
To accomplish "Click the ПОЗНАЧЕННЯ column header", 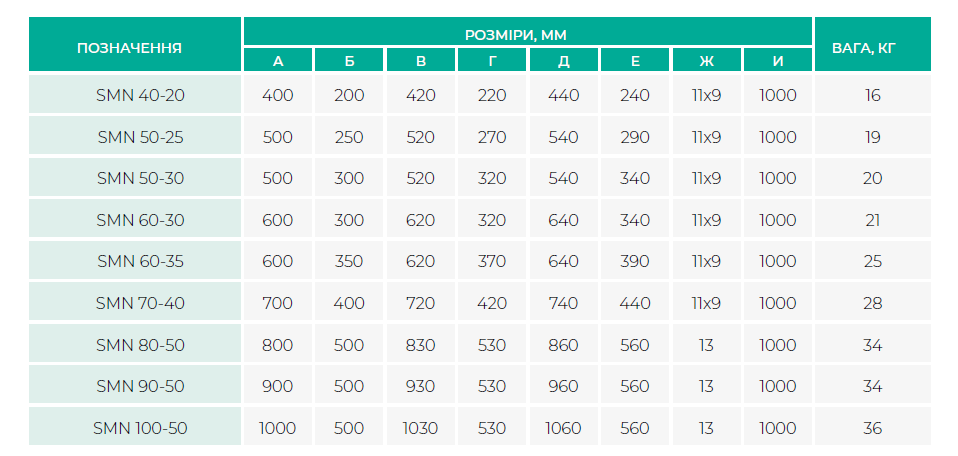I will click(135, 45).
